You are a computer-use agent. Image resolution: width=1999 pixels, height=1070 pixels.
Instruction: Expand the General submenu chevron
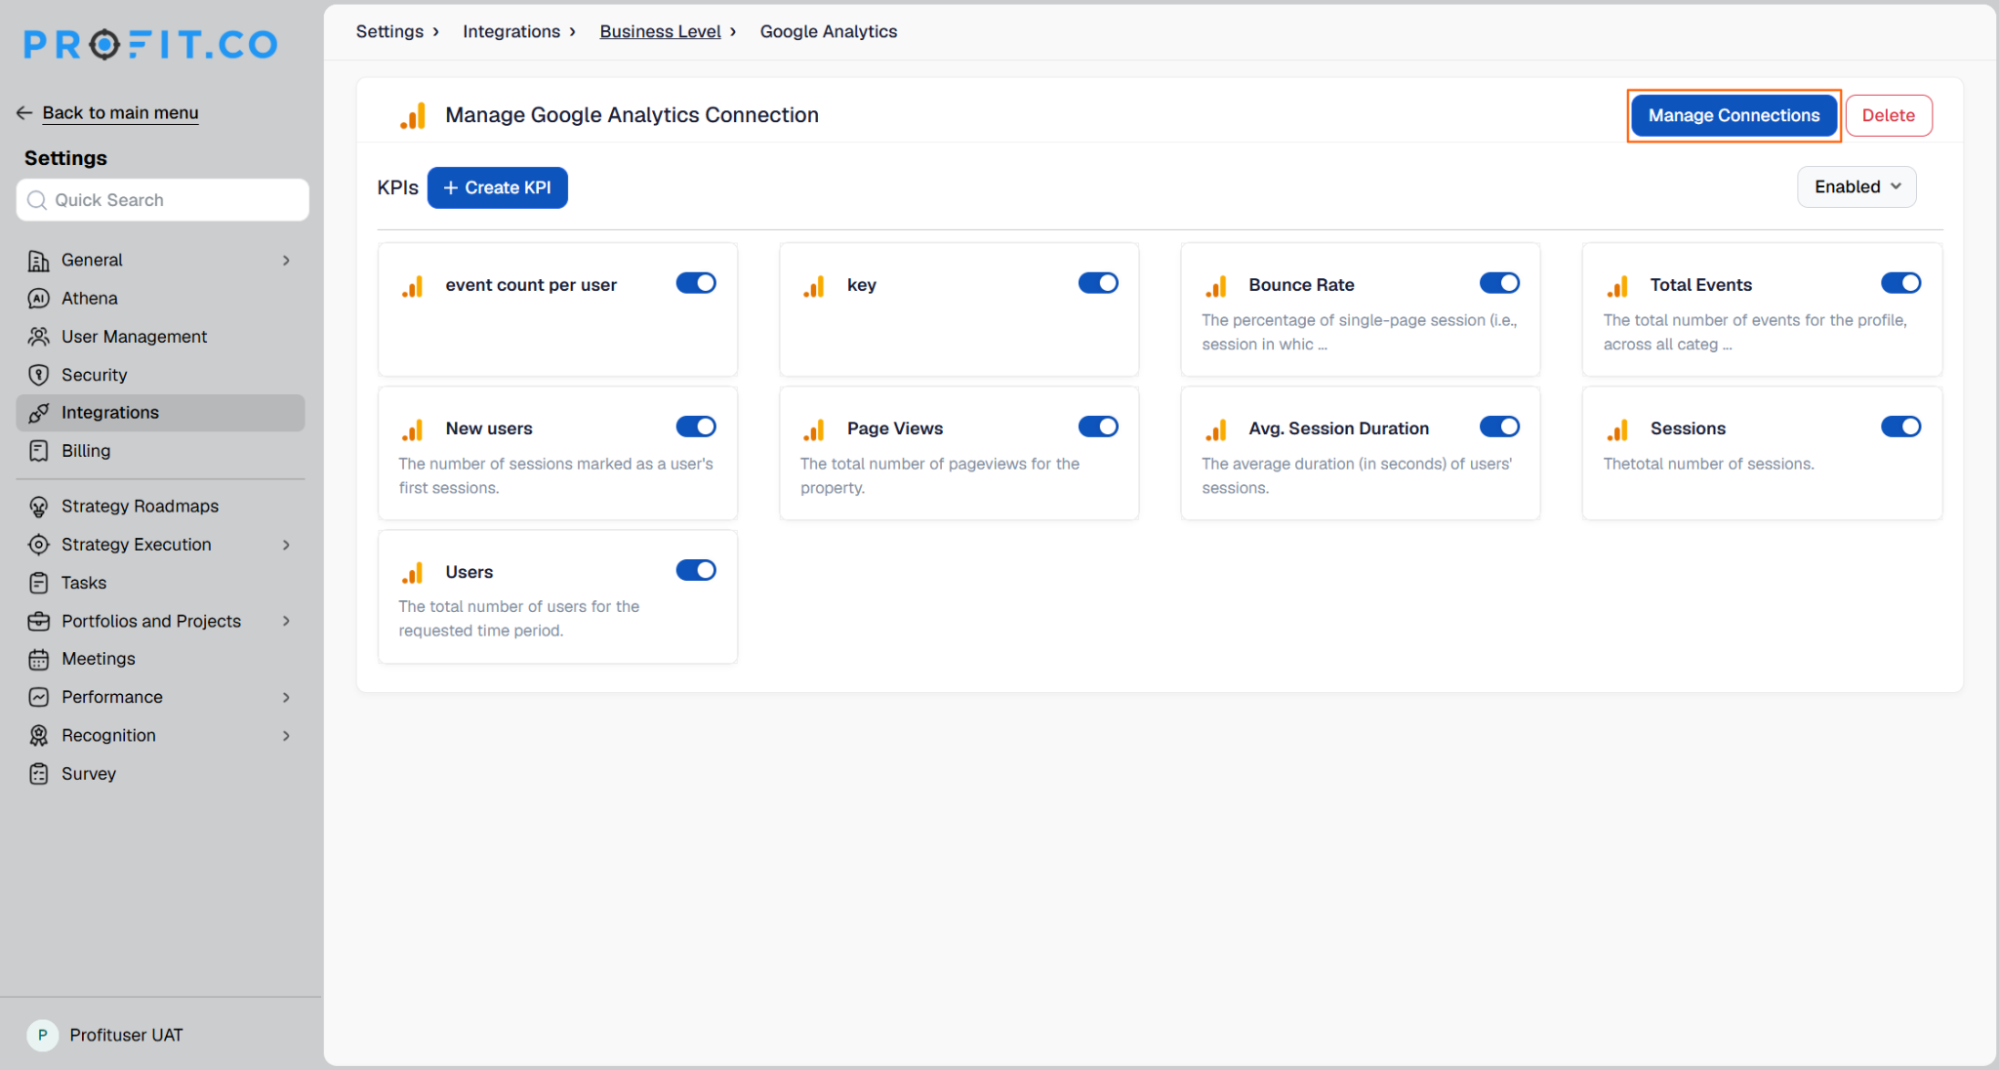[x=286, y=261]
